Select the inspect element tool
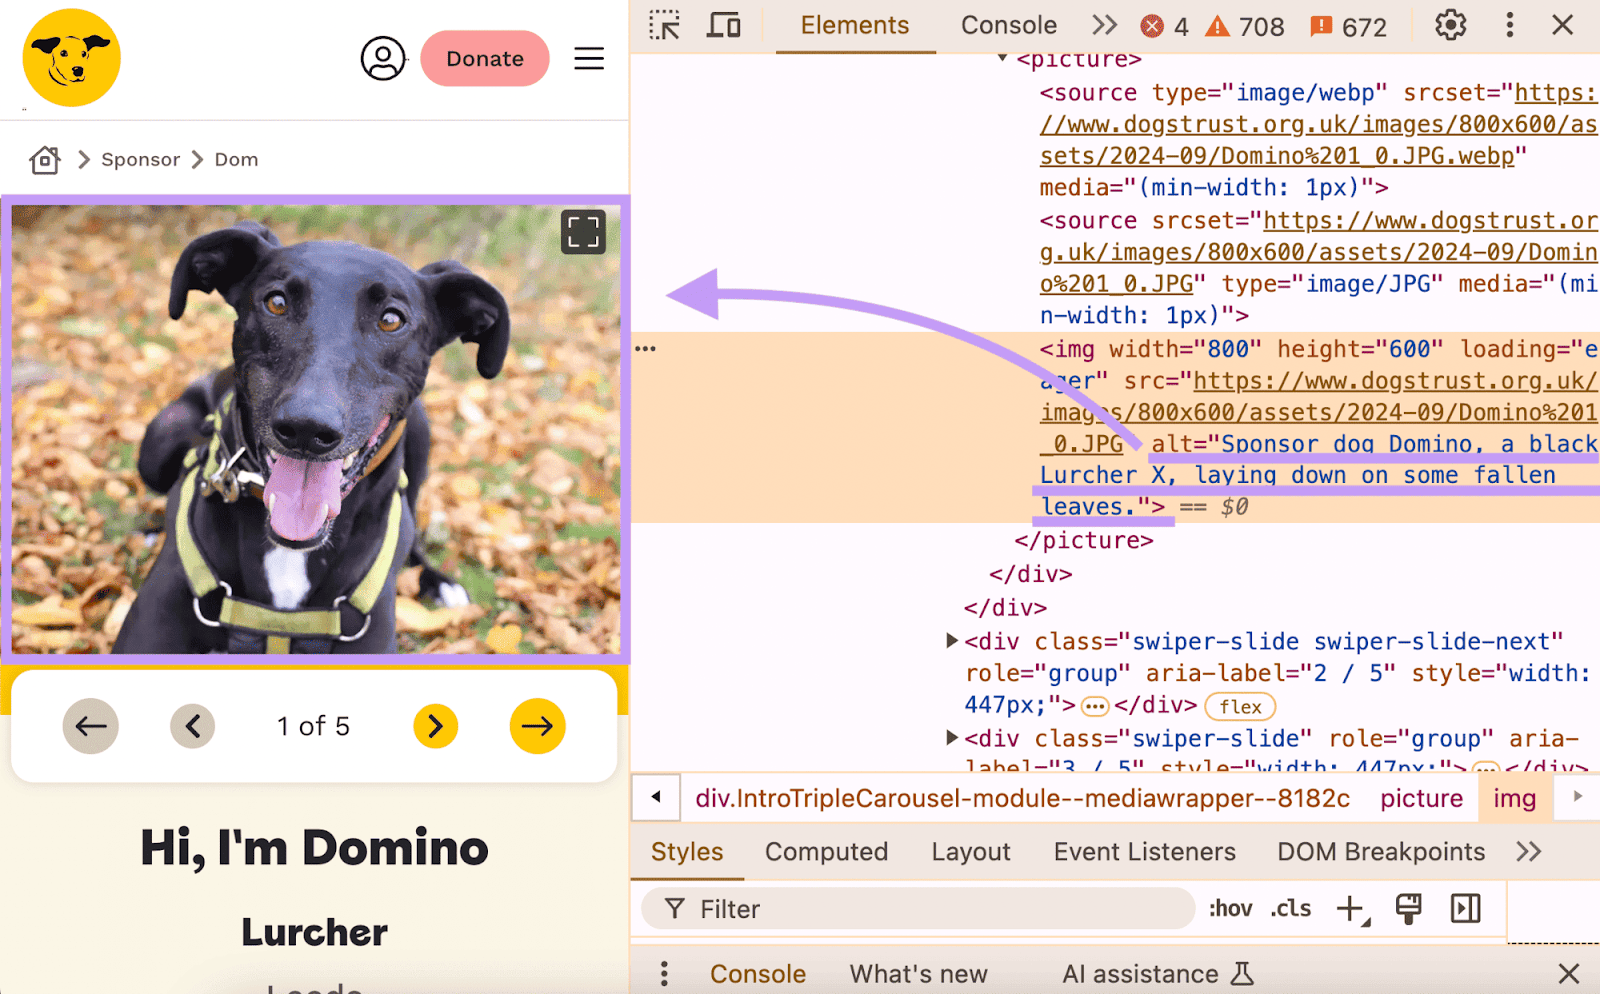This screenshot has height=994, width=1600. tap(664, 25)
